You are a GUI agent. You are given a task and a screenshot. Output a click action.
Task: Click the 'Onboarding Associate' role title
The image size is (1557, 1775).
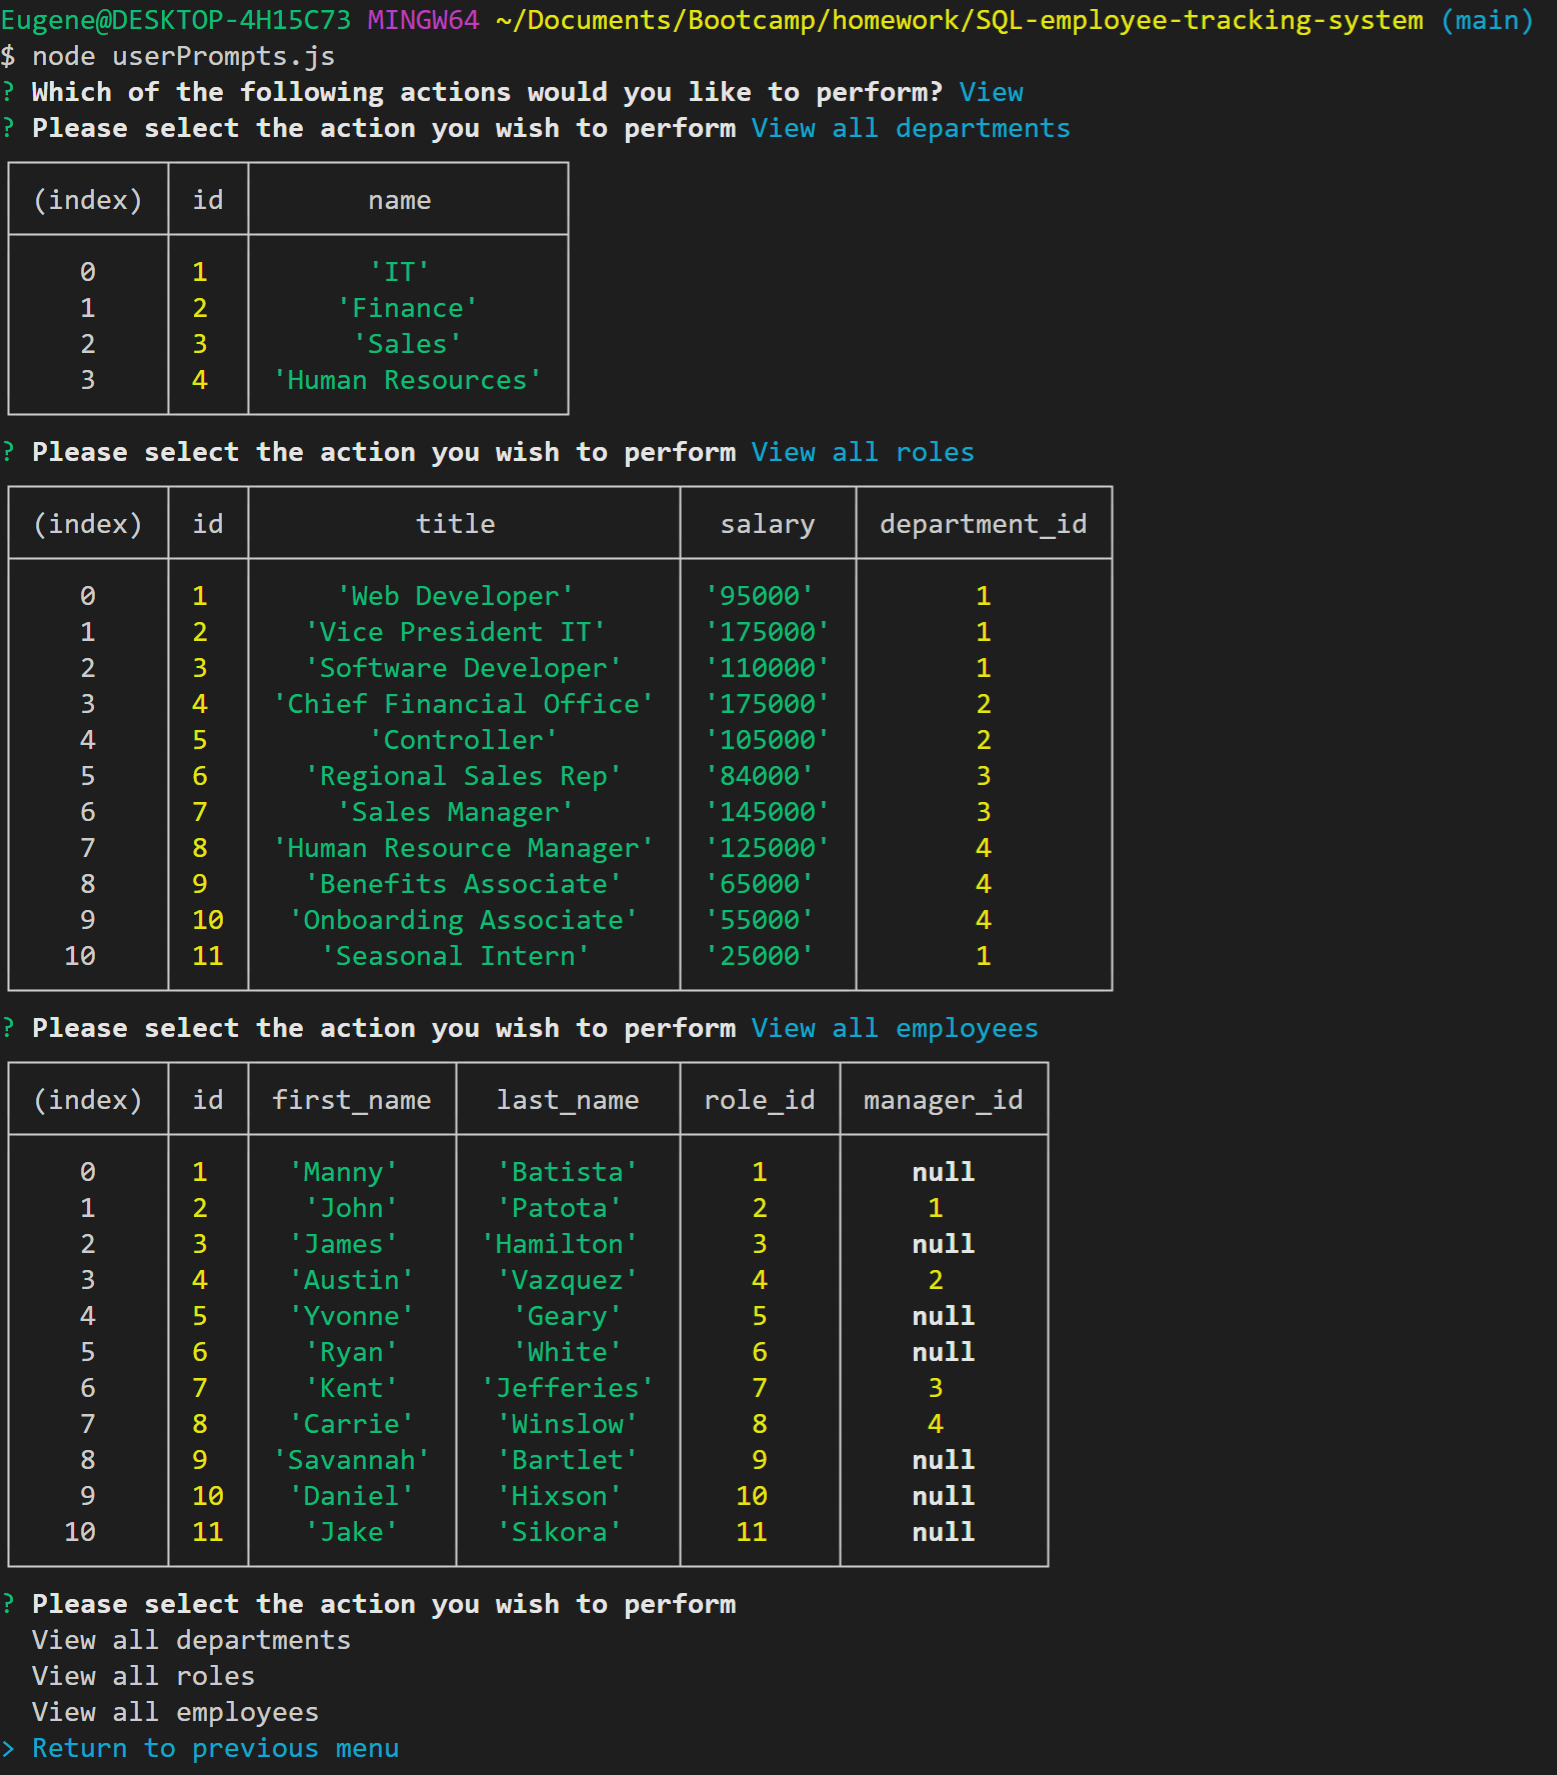click(463, 920)
